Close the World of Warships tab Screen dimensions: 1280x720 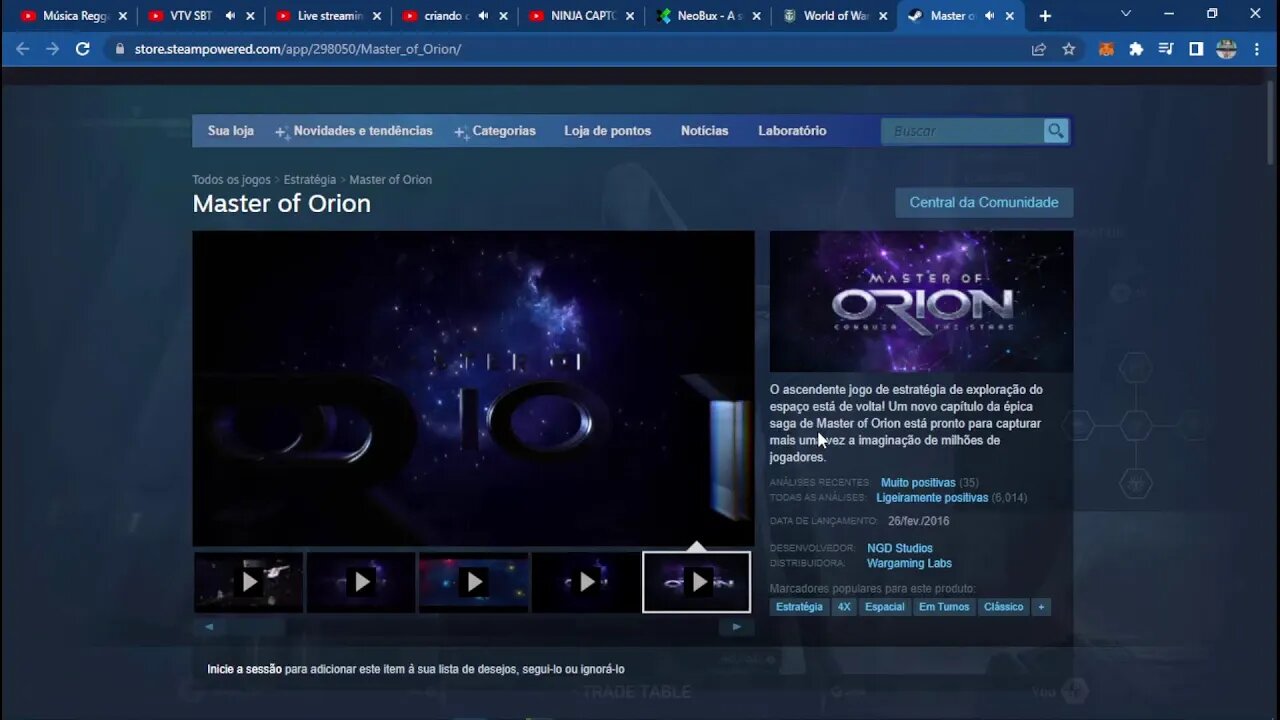[x=883, y=16]
